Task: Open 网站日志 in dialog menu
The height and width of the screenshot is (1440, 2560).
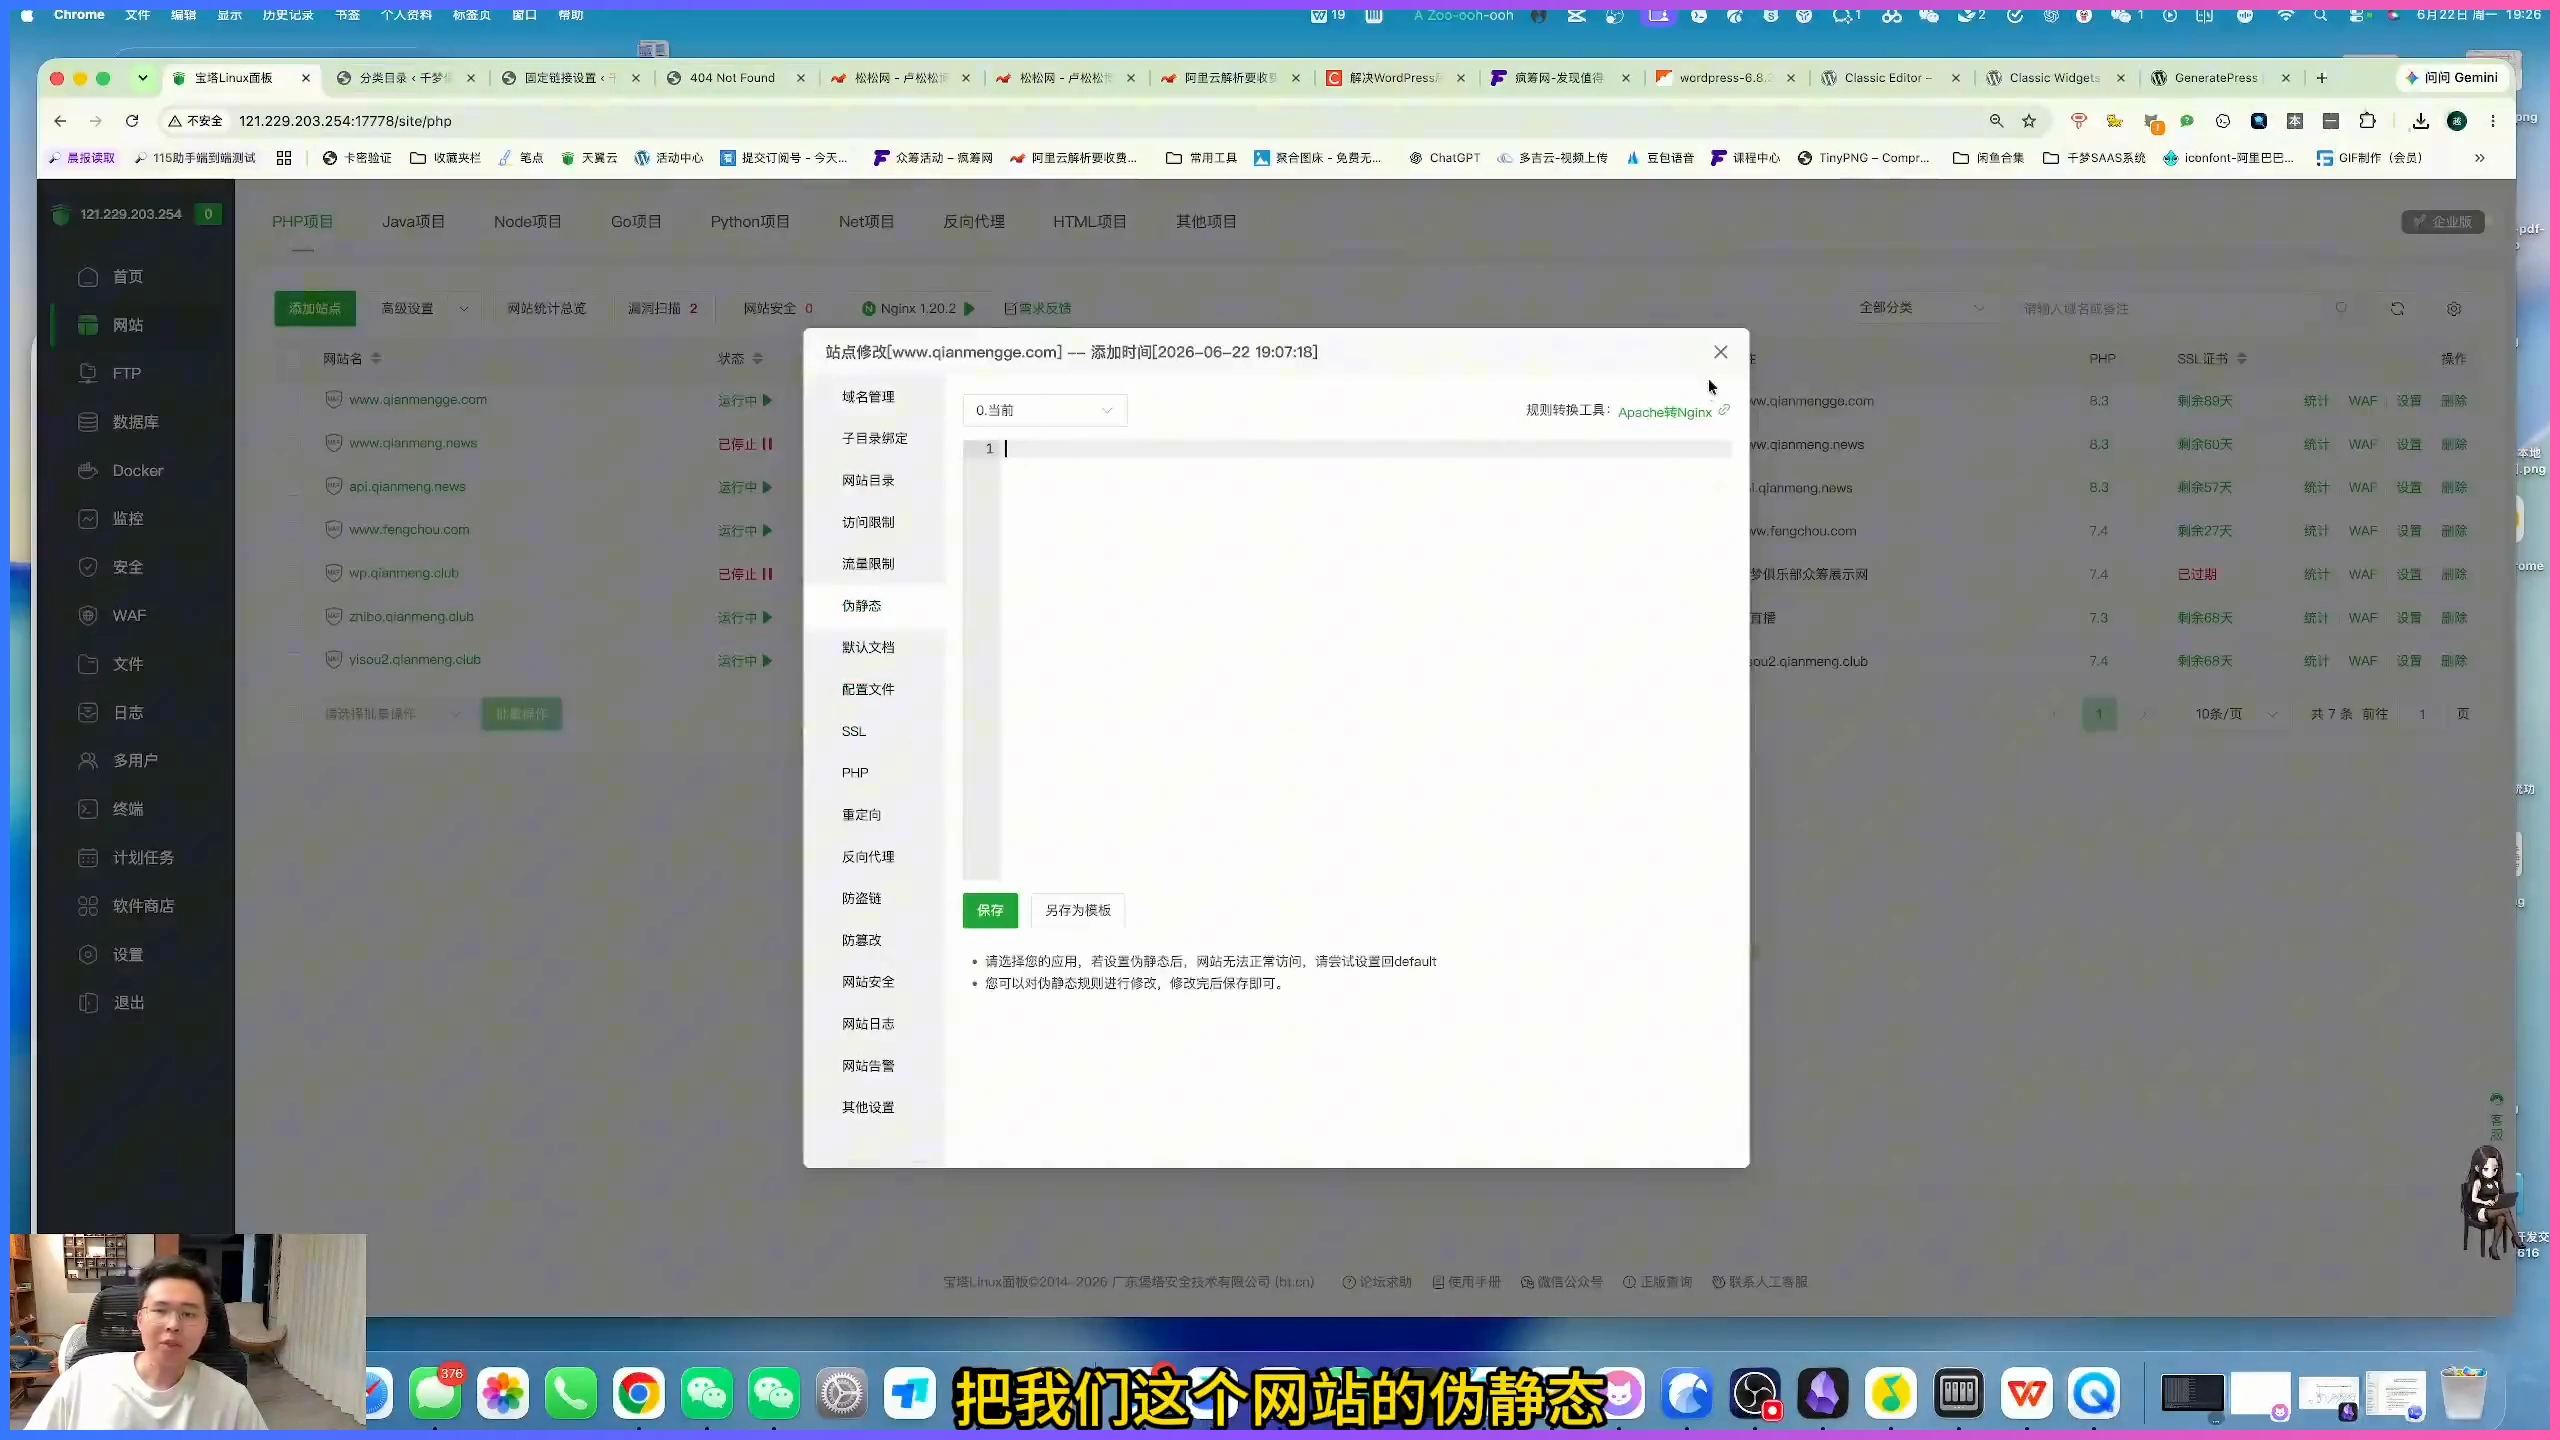Action: [x=868, y=1024]
